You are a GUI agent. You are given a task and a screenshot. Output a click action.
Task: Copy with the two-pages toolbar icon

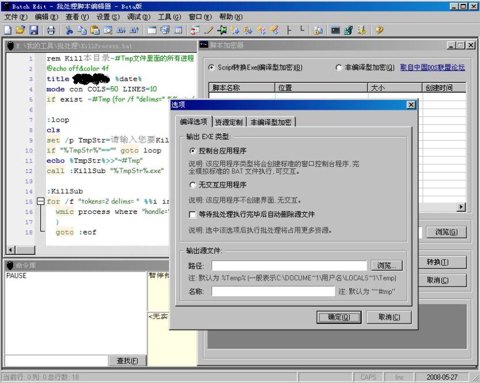82,30
